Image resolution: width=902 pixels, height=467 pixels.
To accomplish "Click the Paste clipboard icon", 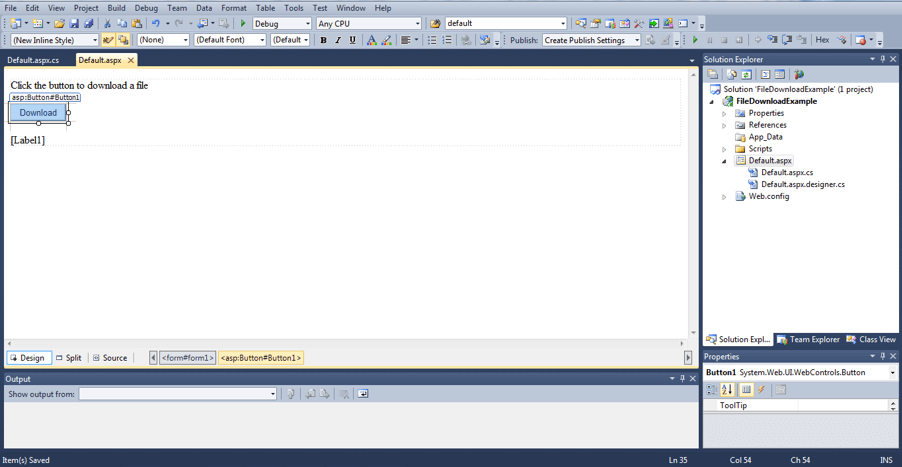I will [x=137, y=24].
